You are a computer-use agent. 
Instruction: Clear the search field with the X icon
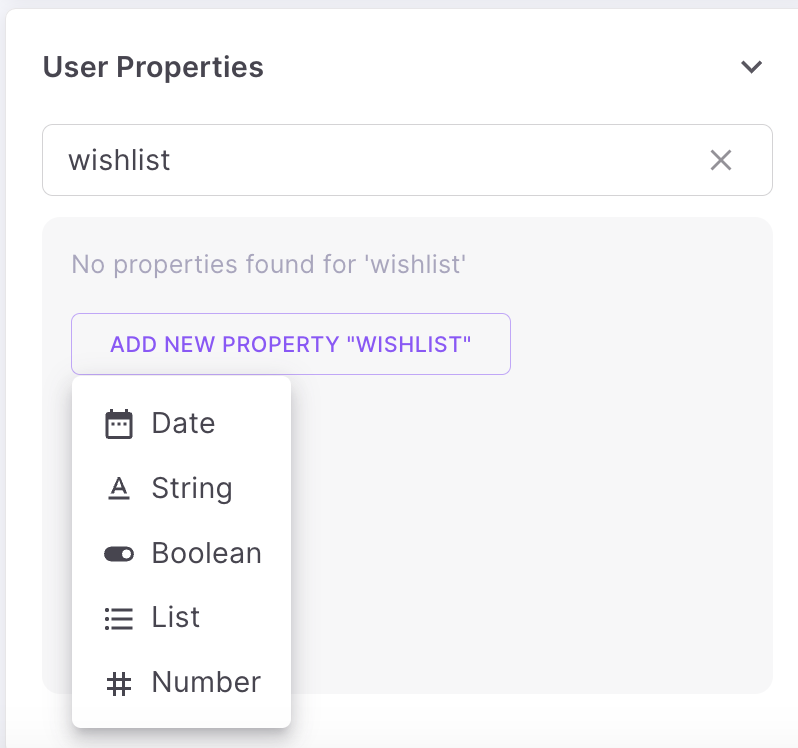[721, 160]
